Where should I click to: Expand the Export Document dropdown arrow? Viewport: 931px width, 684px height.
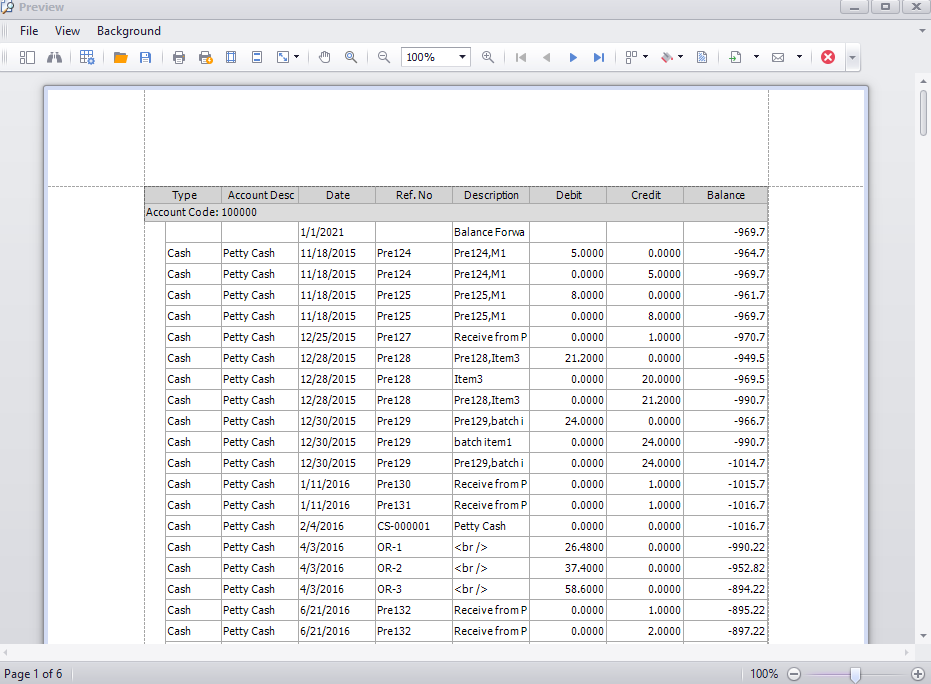[756, 58]
